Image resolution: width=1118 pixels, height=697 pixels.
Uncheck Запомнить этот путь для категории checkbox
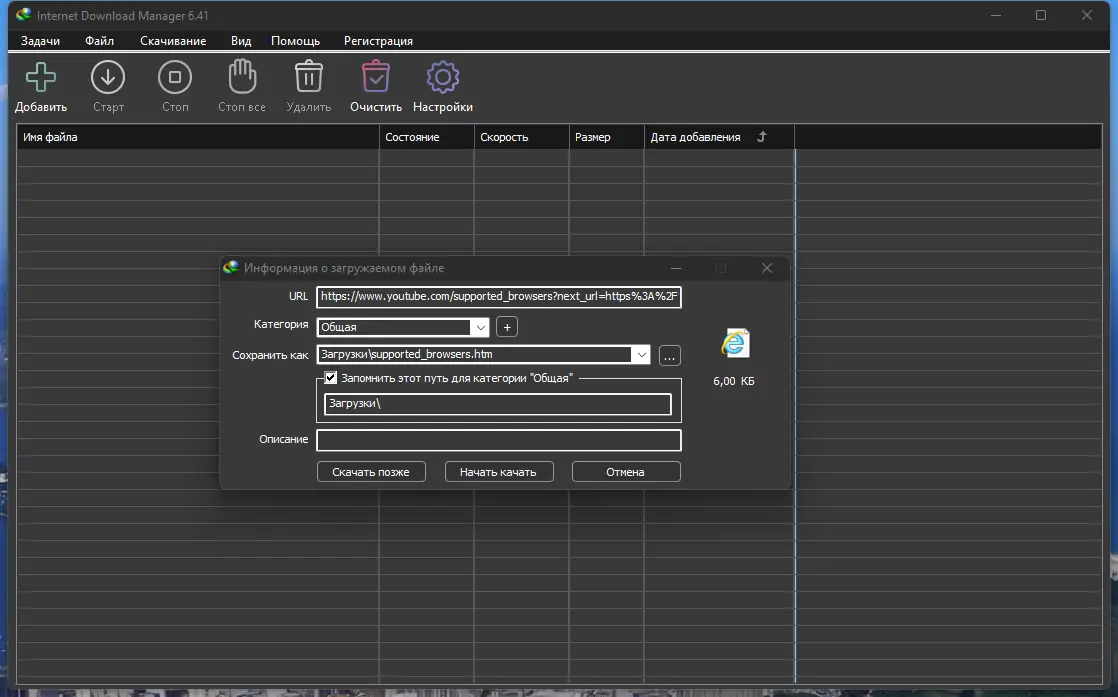coord(331,378)
